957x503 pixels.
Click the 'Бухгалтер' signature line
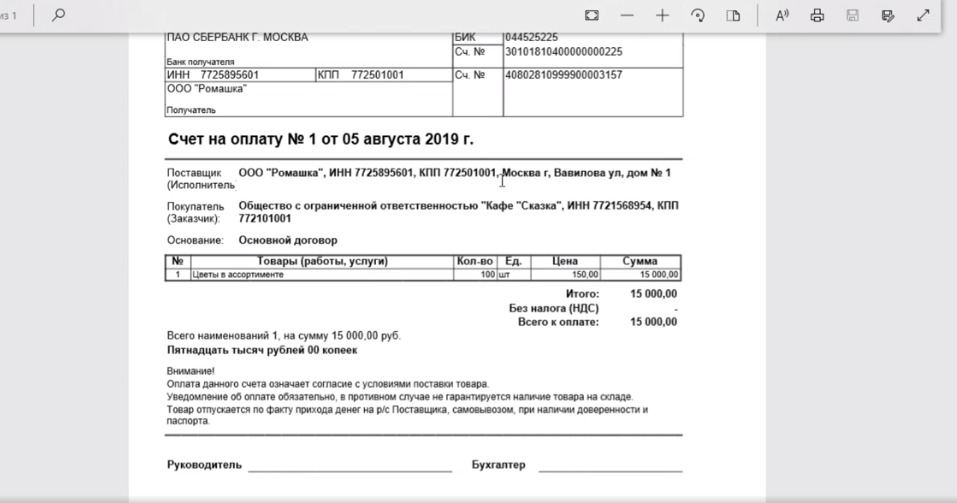tap(610, 466)
